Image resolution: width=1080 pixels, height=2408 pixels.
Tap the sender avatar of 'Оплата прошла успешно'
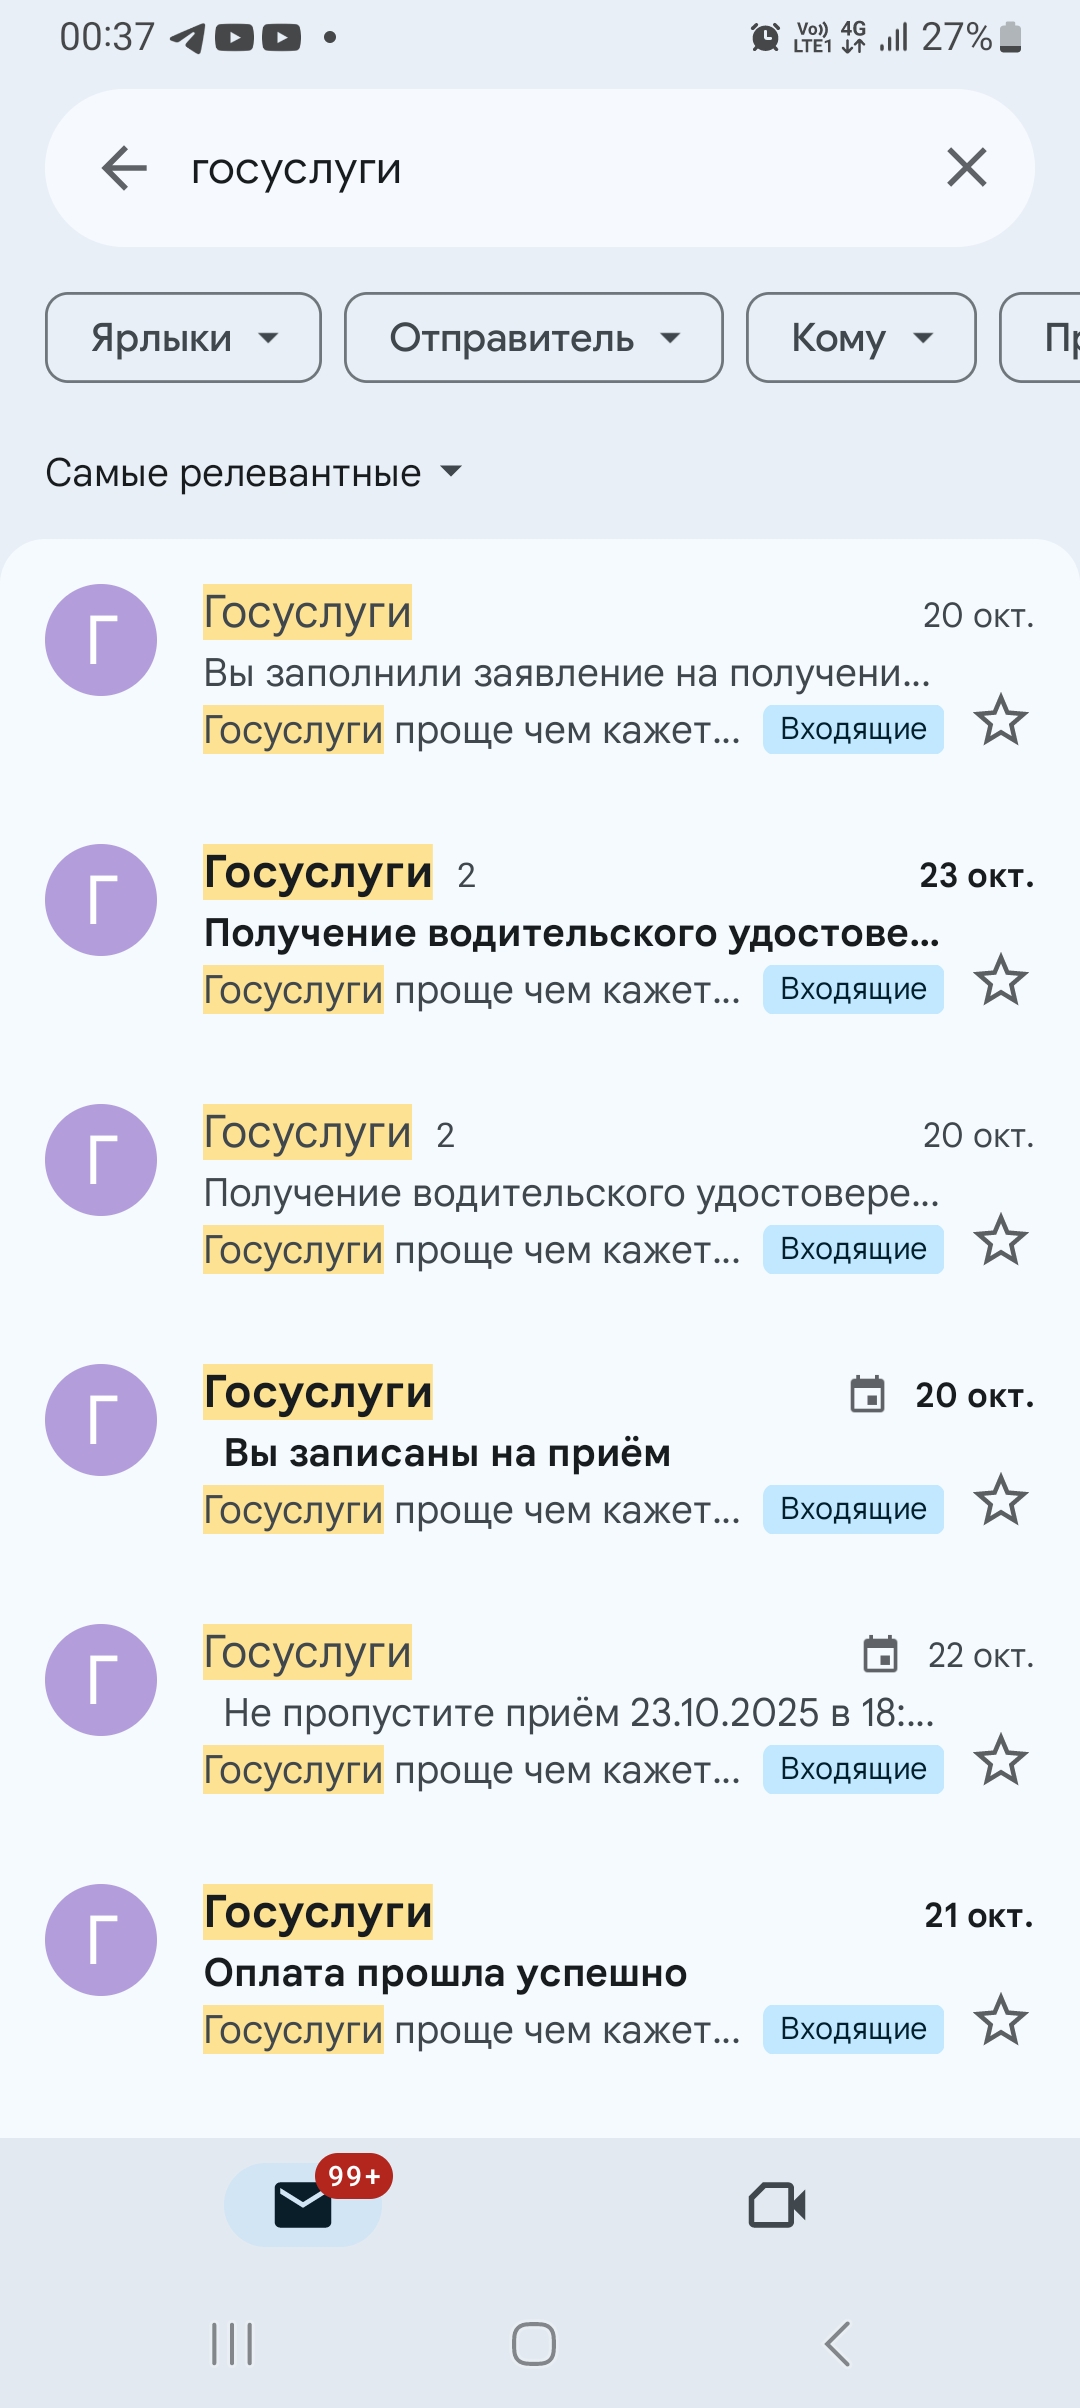(101, 1940)
